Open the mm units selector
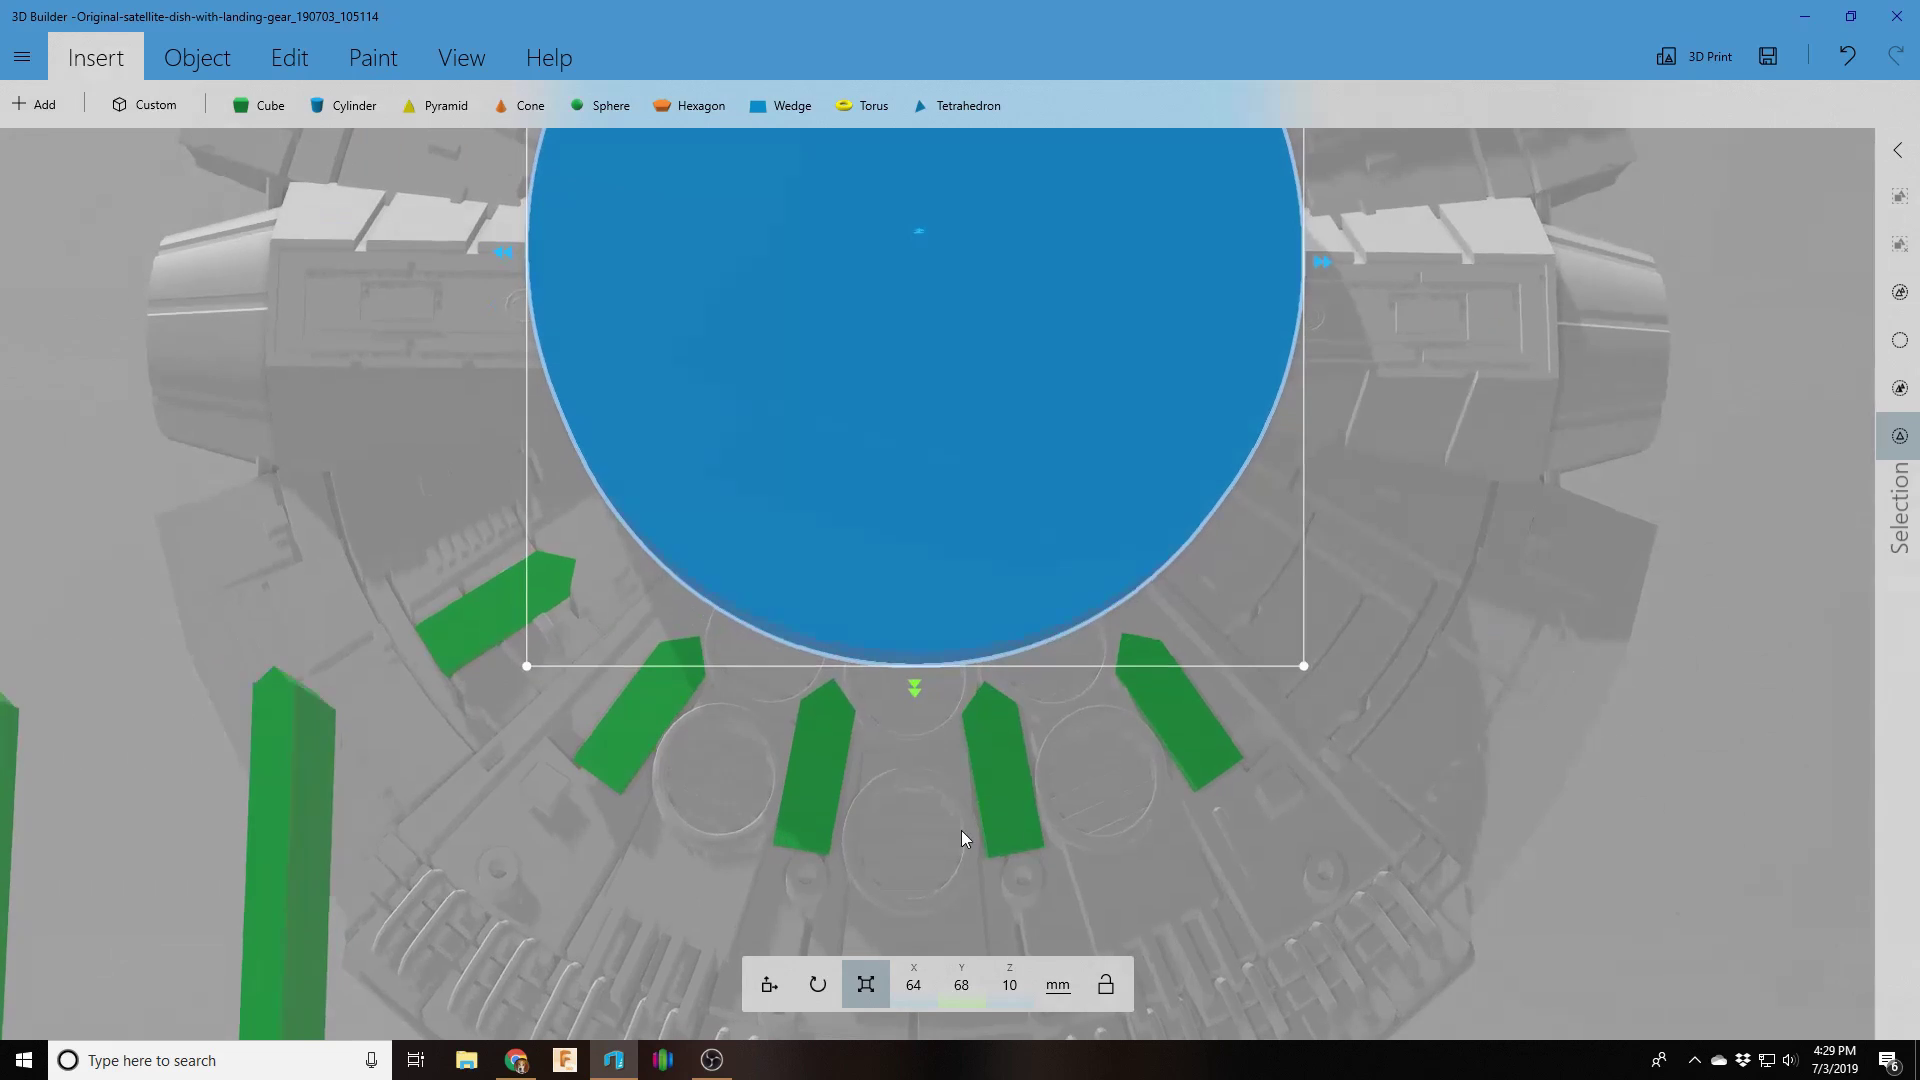Image resolution: width=1920 pixels, height=1080 pixels. coord(1057,985)
